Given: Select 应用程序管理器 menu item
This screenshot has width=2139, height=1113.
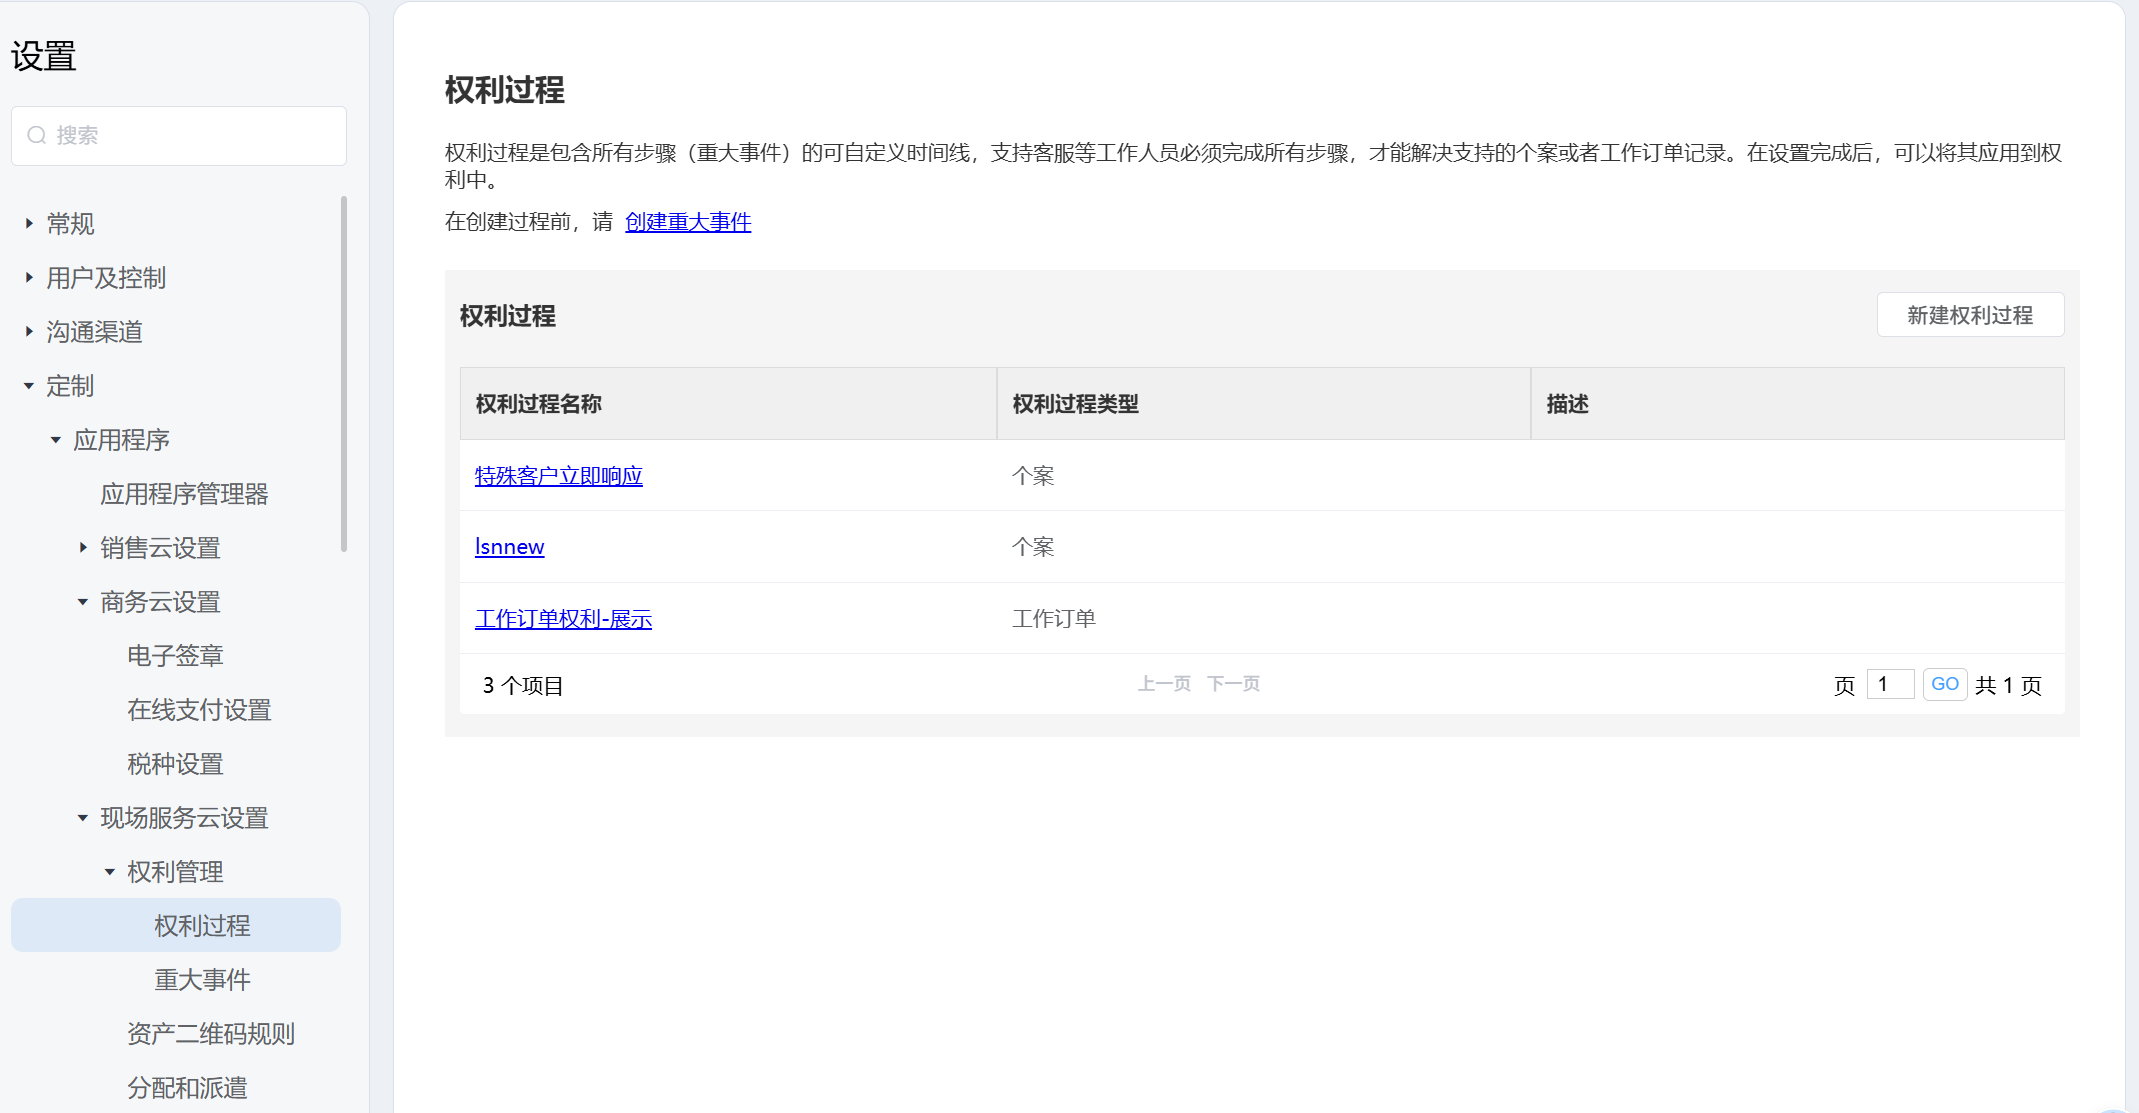Looking at the screenshot, I should coord(184,493).
